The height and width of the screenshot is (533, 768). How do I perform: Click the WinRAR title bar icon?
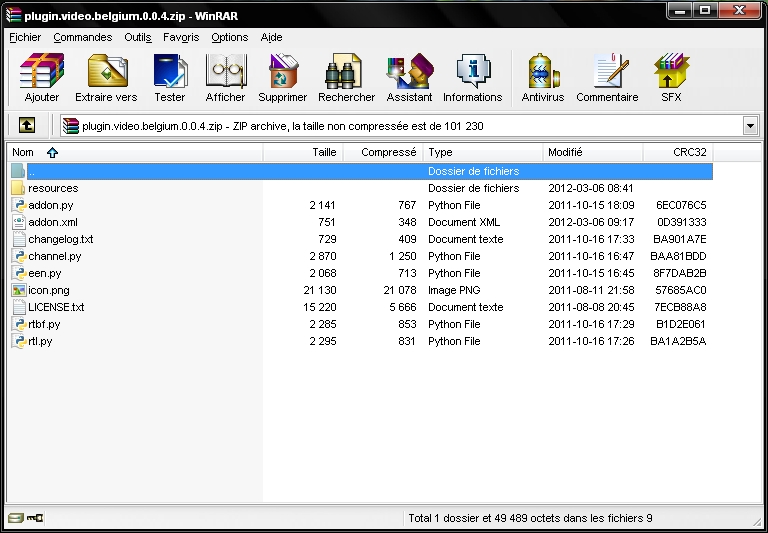(14, 15)
